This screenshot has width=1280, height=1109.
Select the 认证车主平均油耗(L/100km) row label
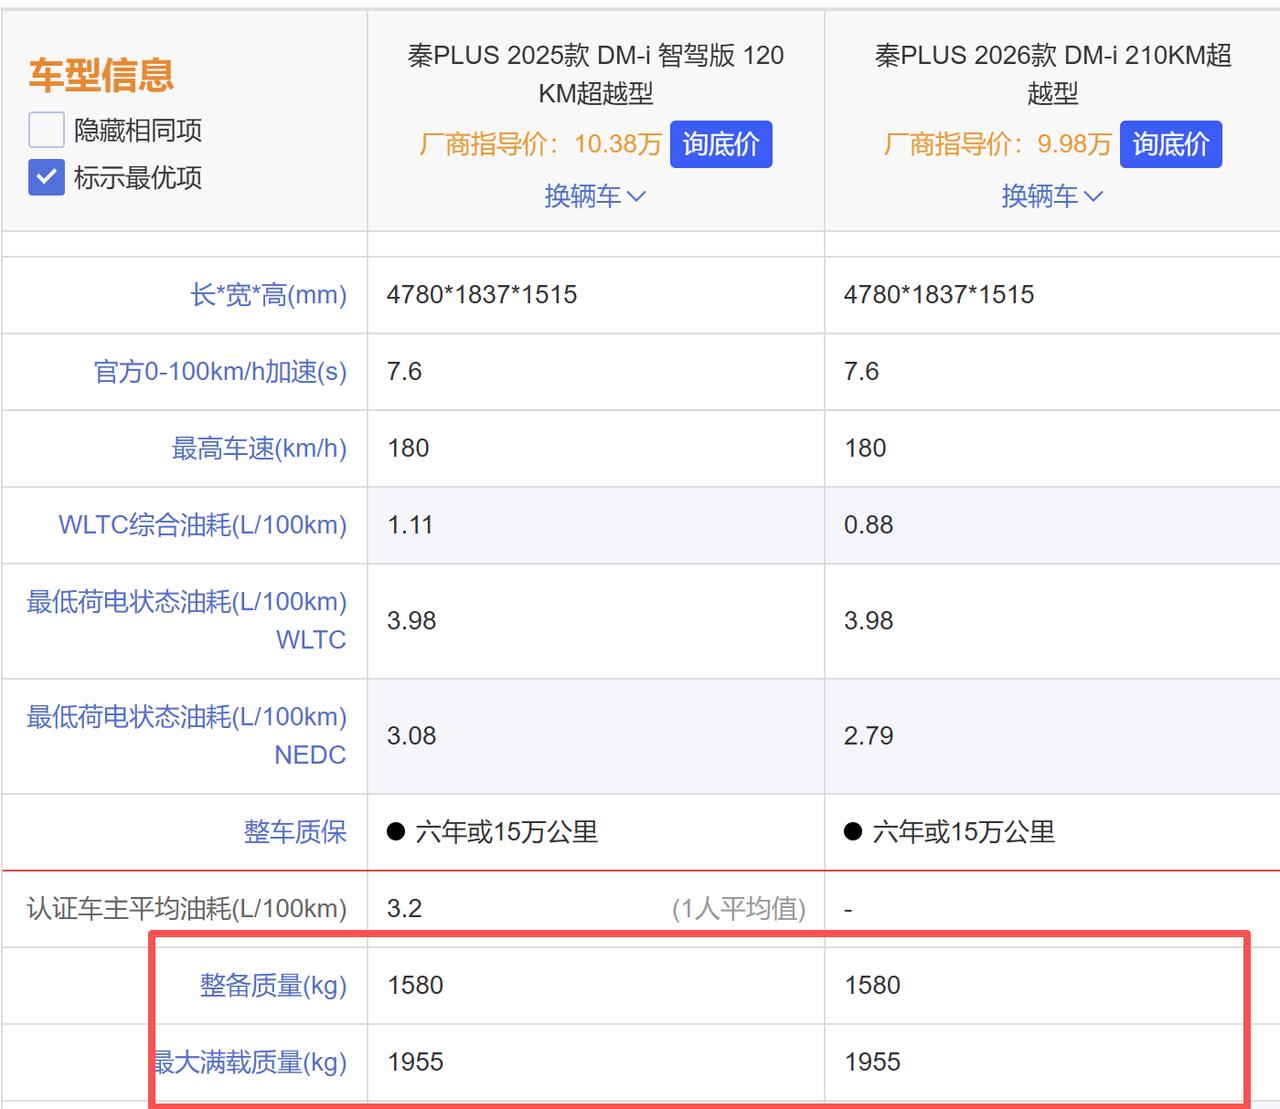point(187,909)
